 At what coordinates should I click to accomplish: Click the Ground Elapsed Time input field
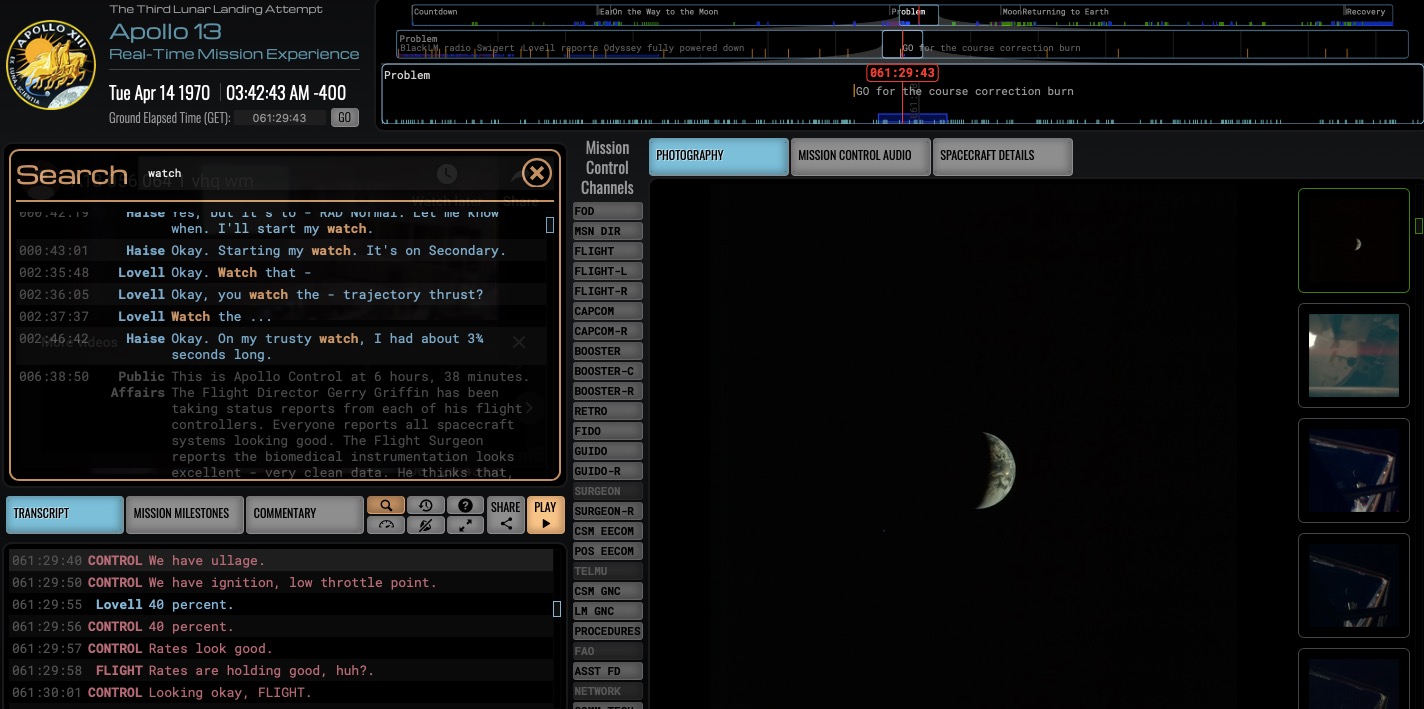click(280, 118)
